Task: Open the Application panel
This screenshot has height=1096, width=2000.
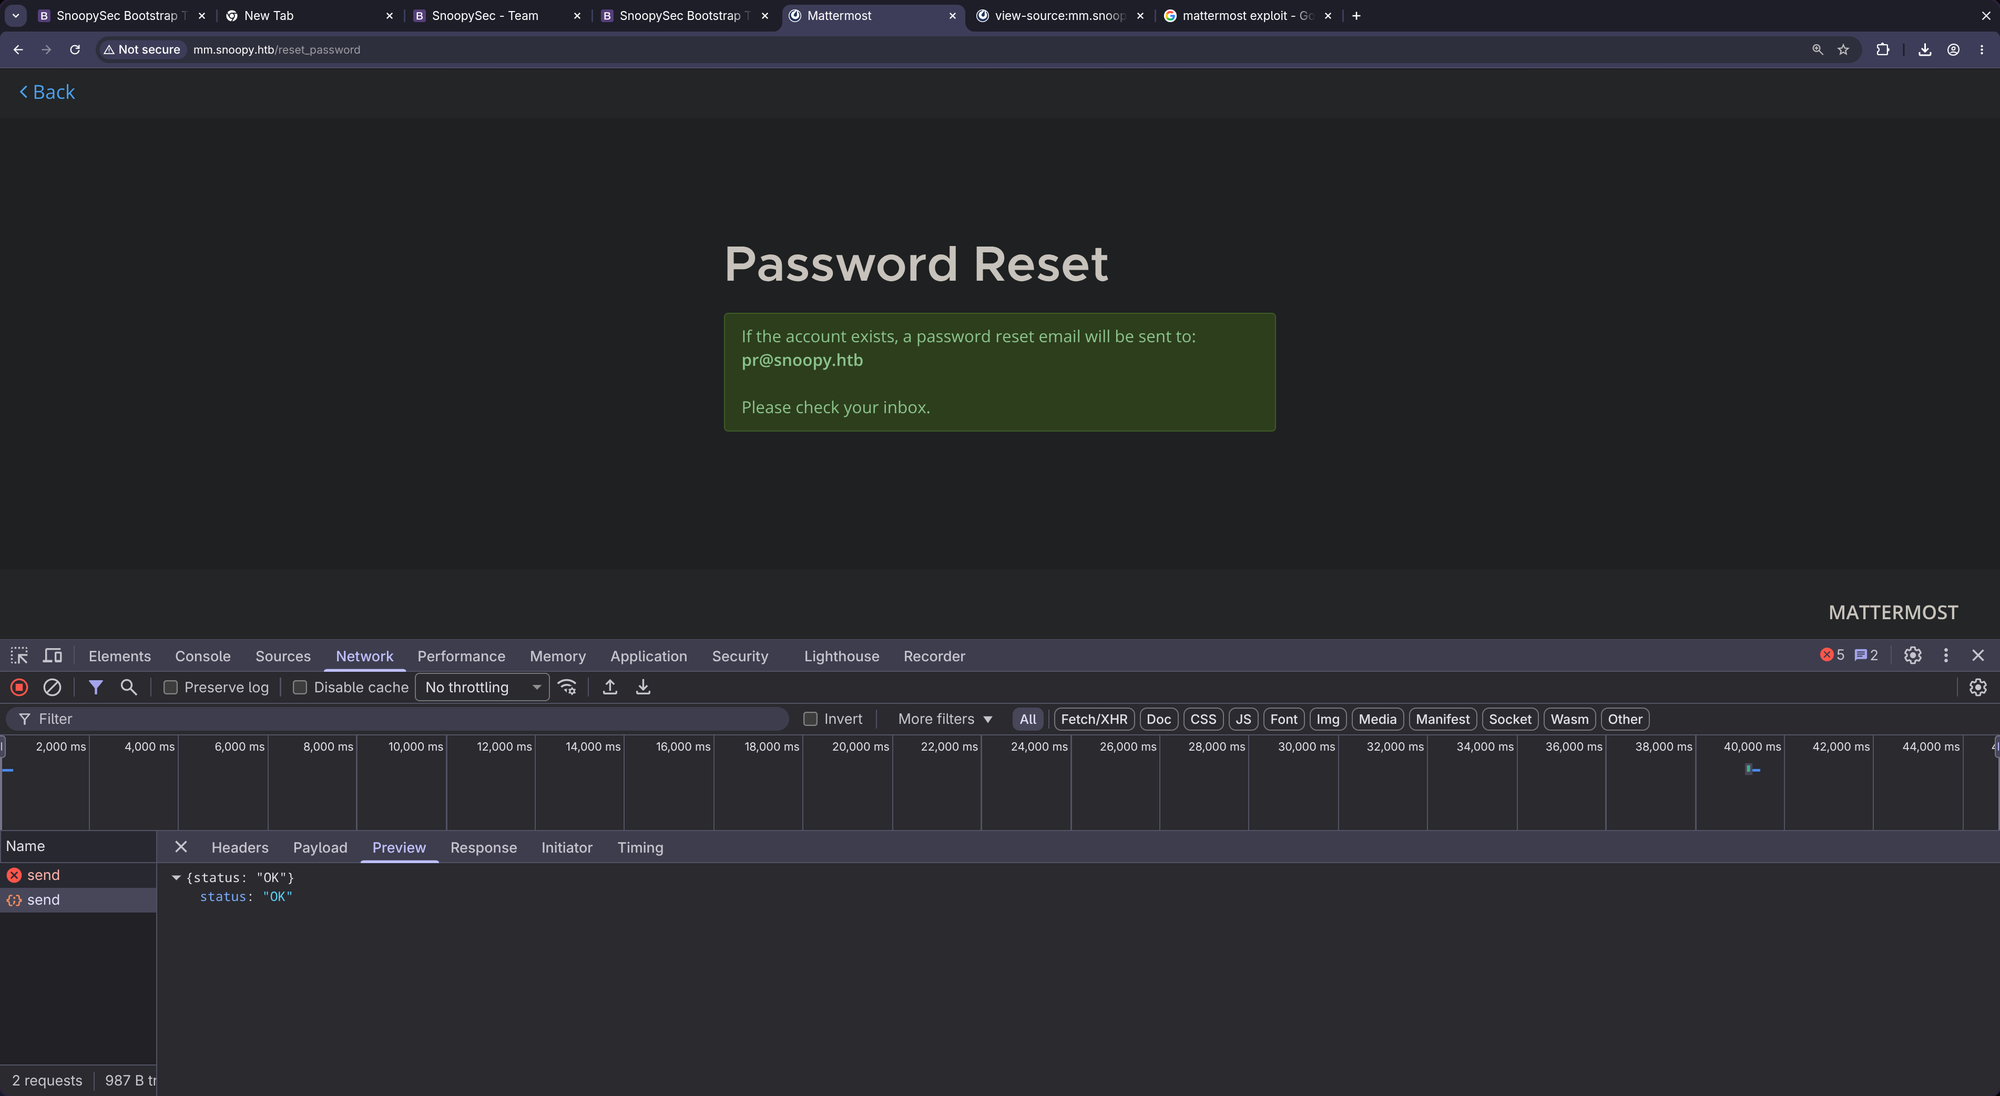Action: [649, 656]
